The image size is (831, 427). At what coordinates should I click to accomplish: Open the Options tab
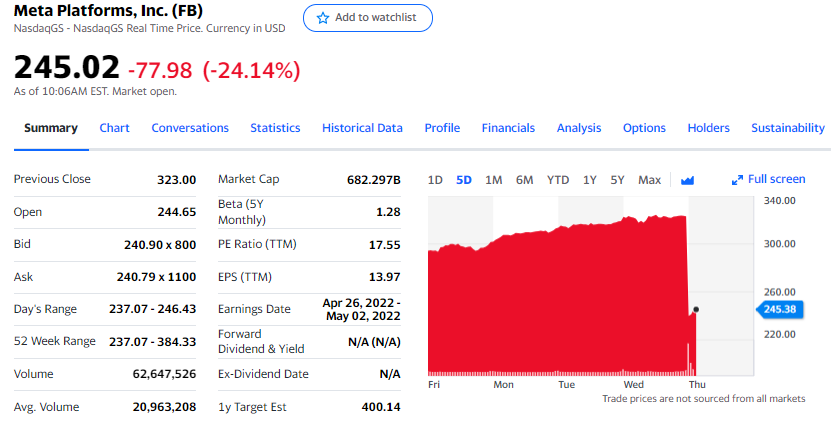tap(644, 128)
